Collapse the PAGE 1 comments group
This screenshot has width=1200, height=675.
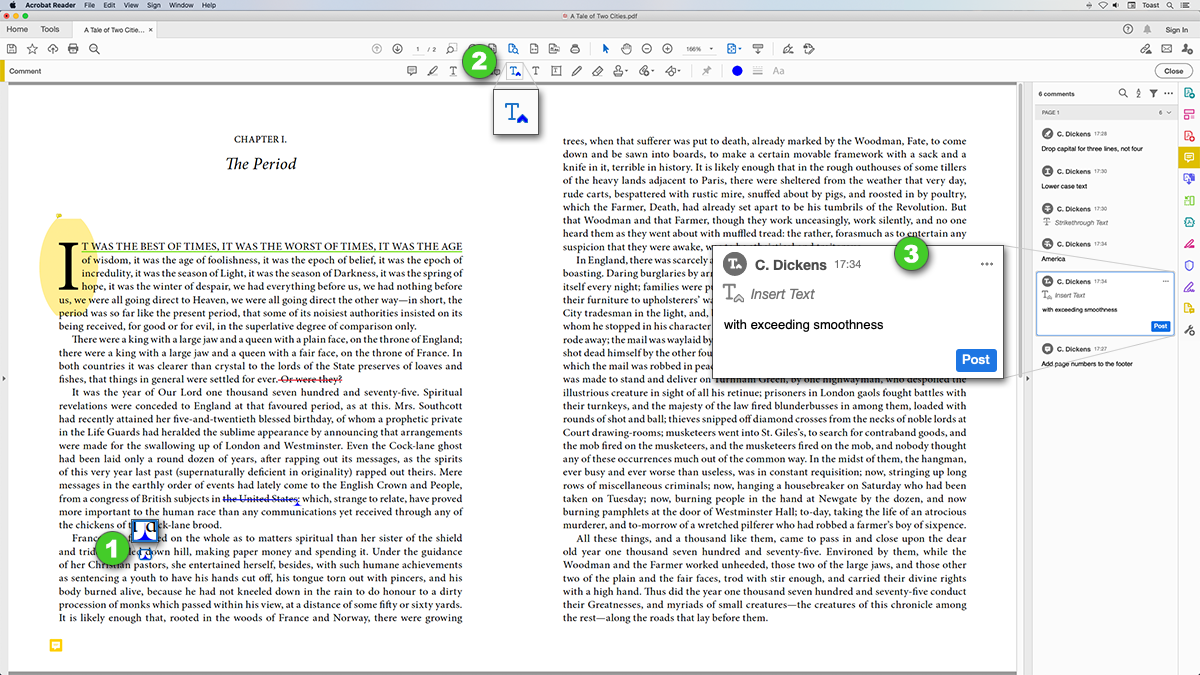pos(1169,113)
